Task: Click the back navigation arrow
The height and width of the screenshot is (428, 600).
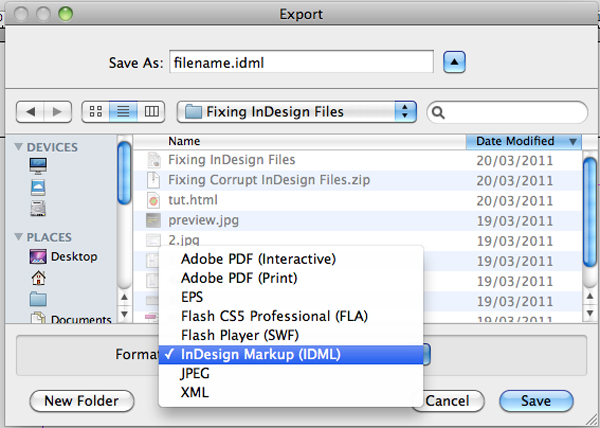Action: tap(30, 112)
